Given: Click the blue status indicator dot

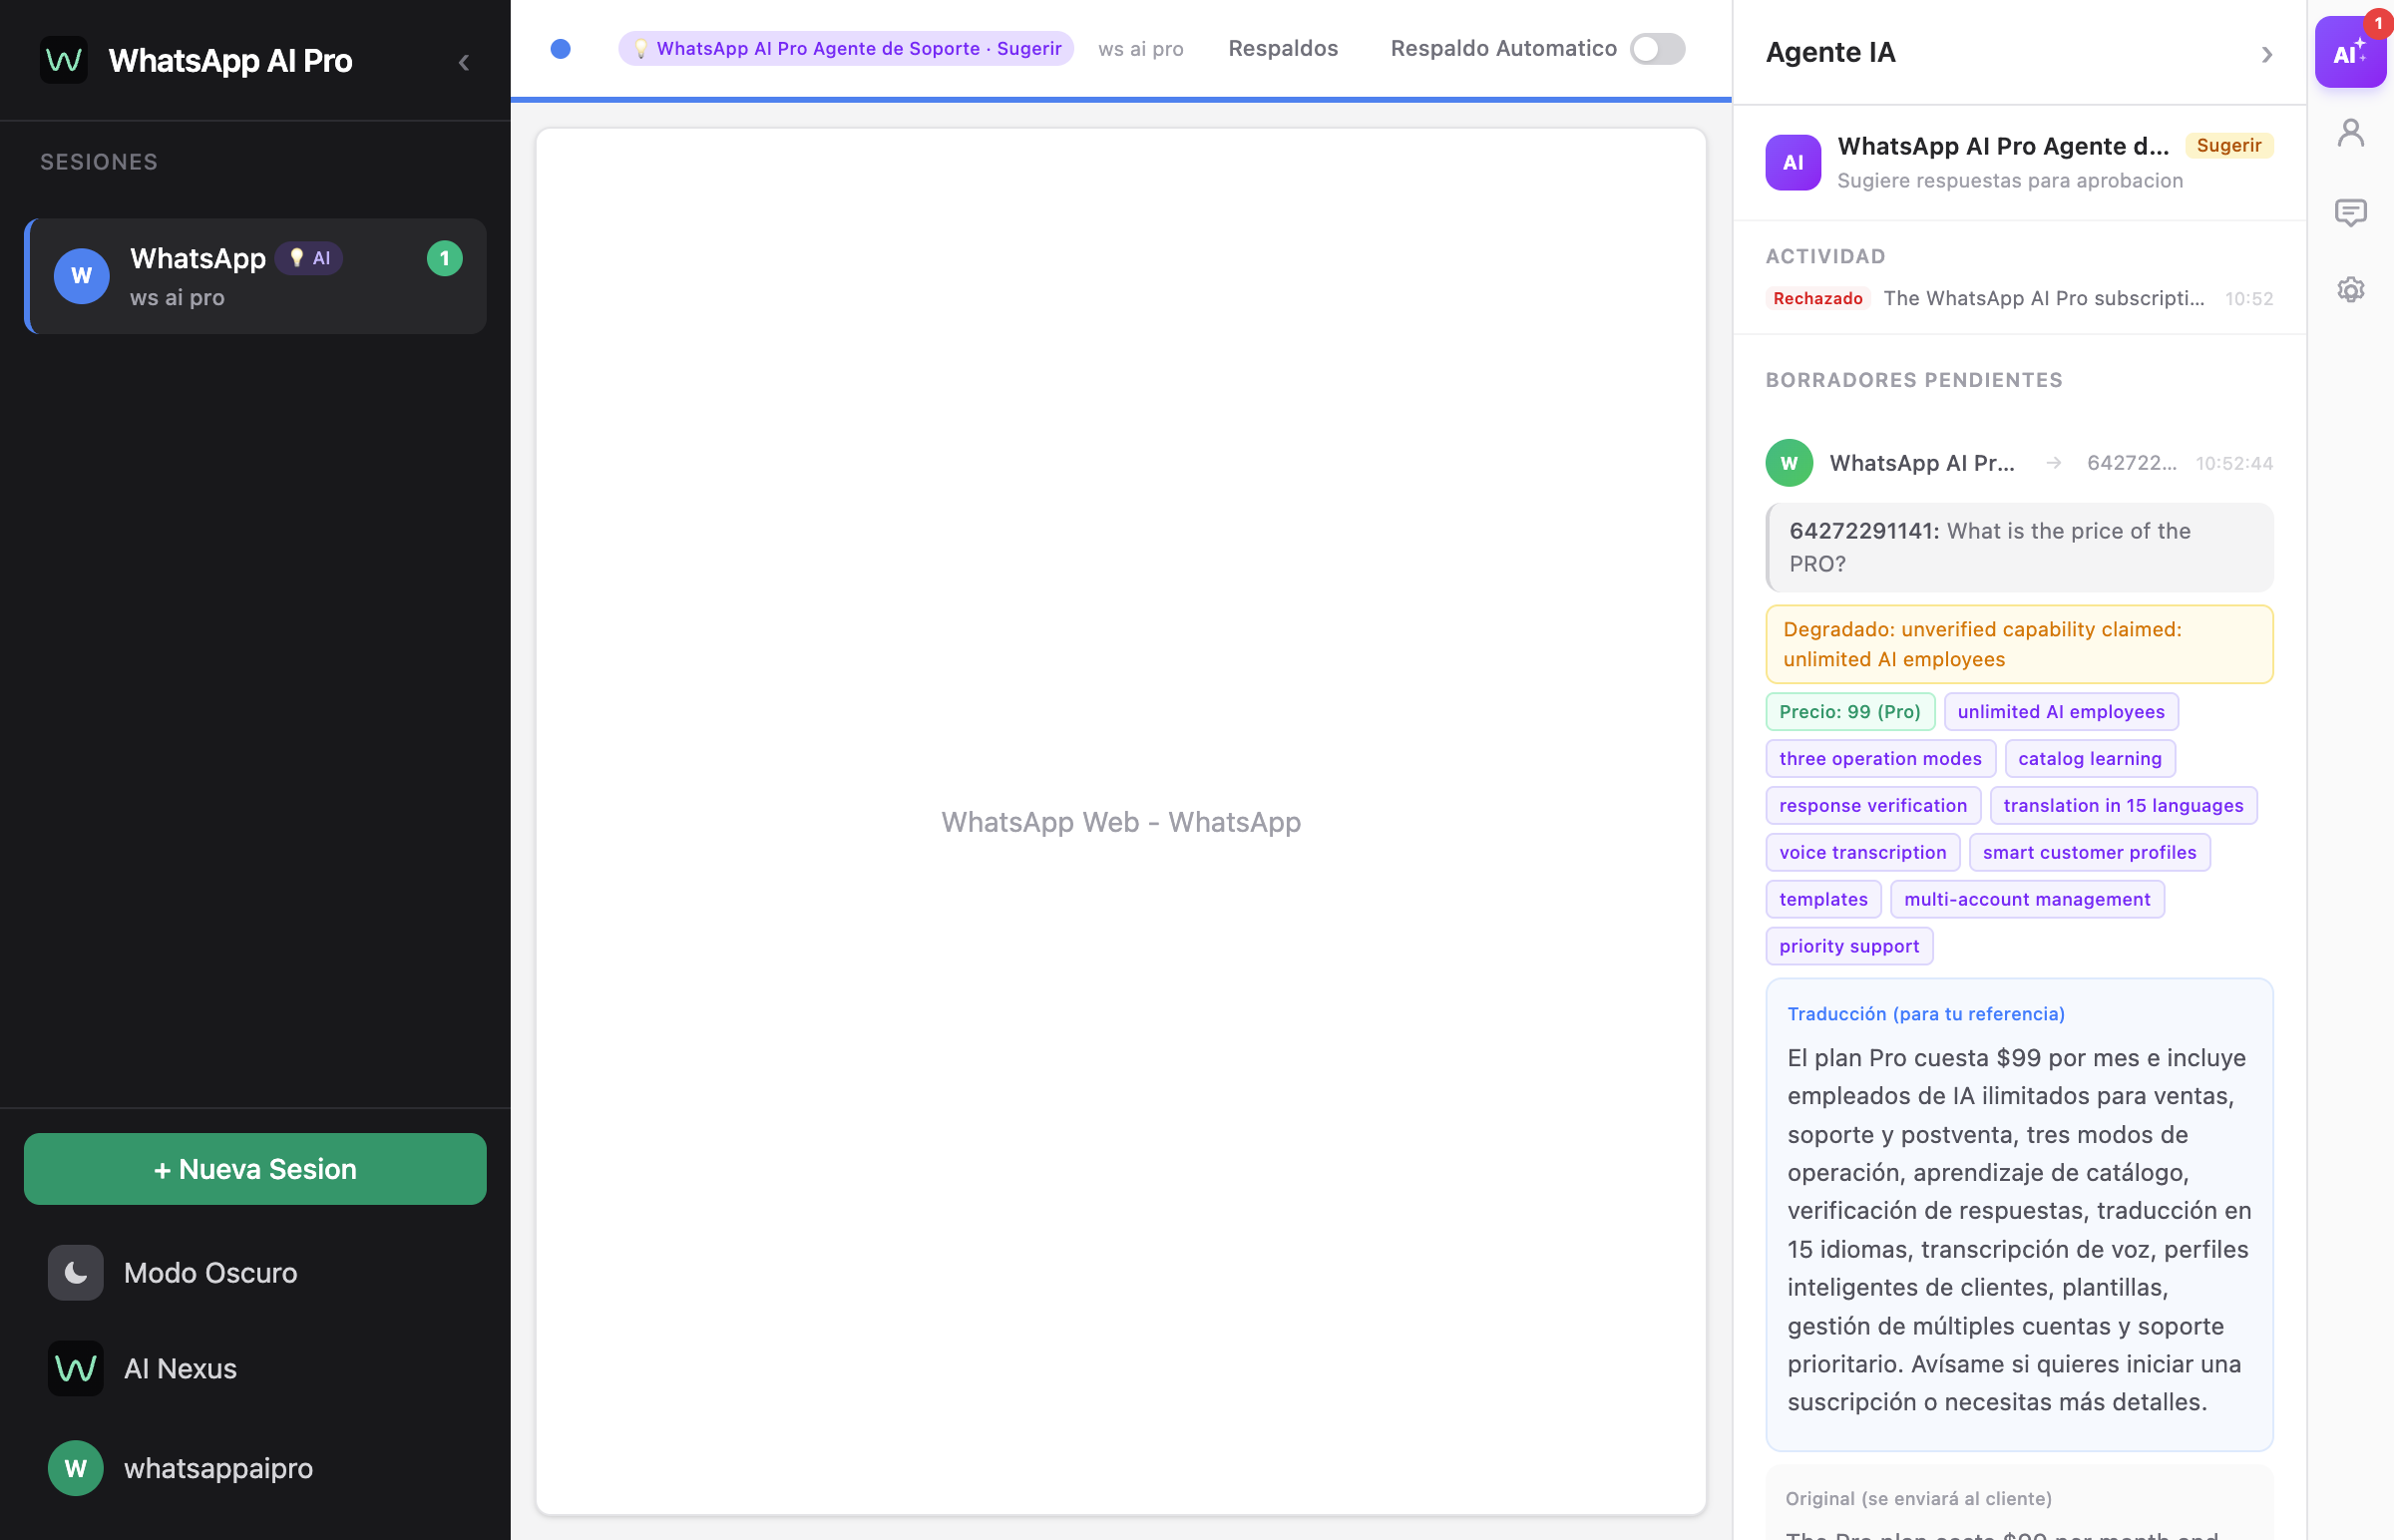Looking at the screenshot, I should pyautogui.click(x=561, y=49).
